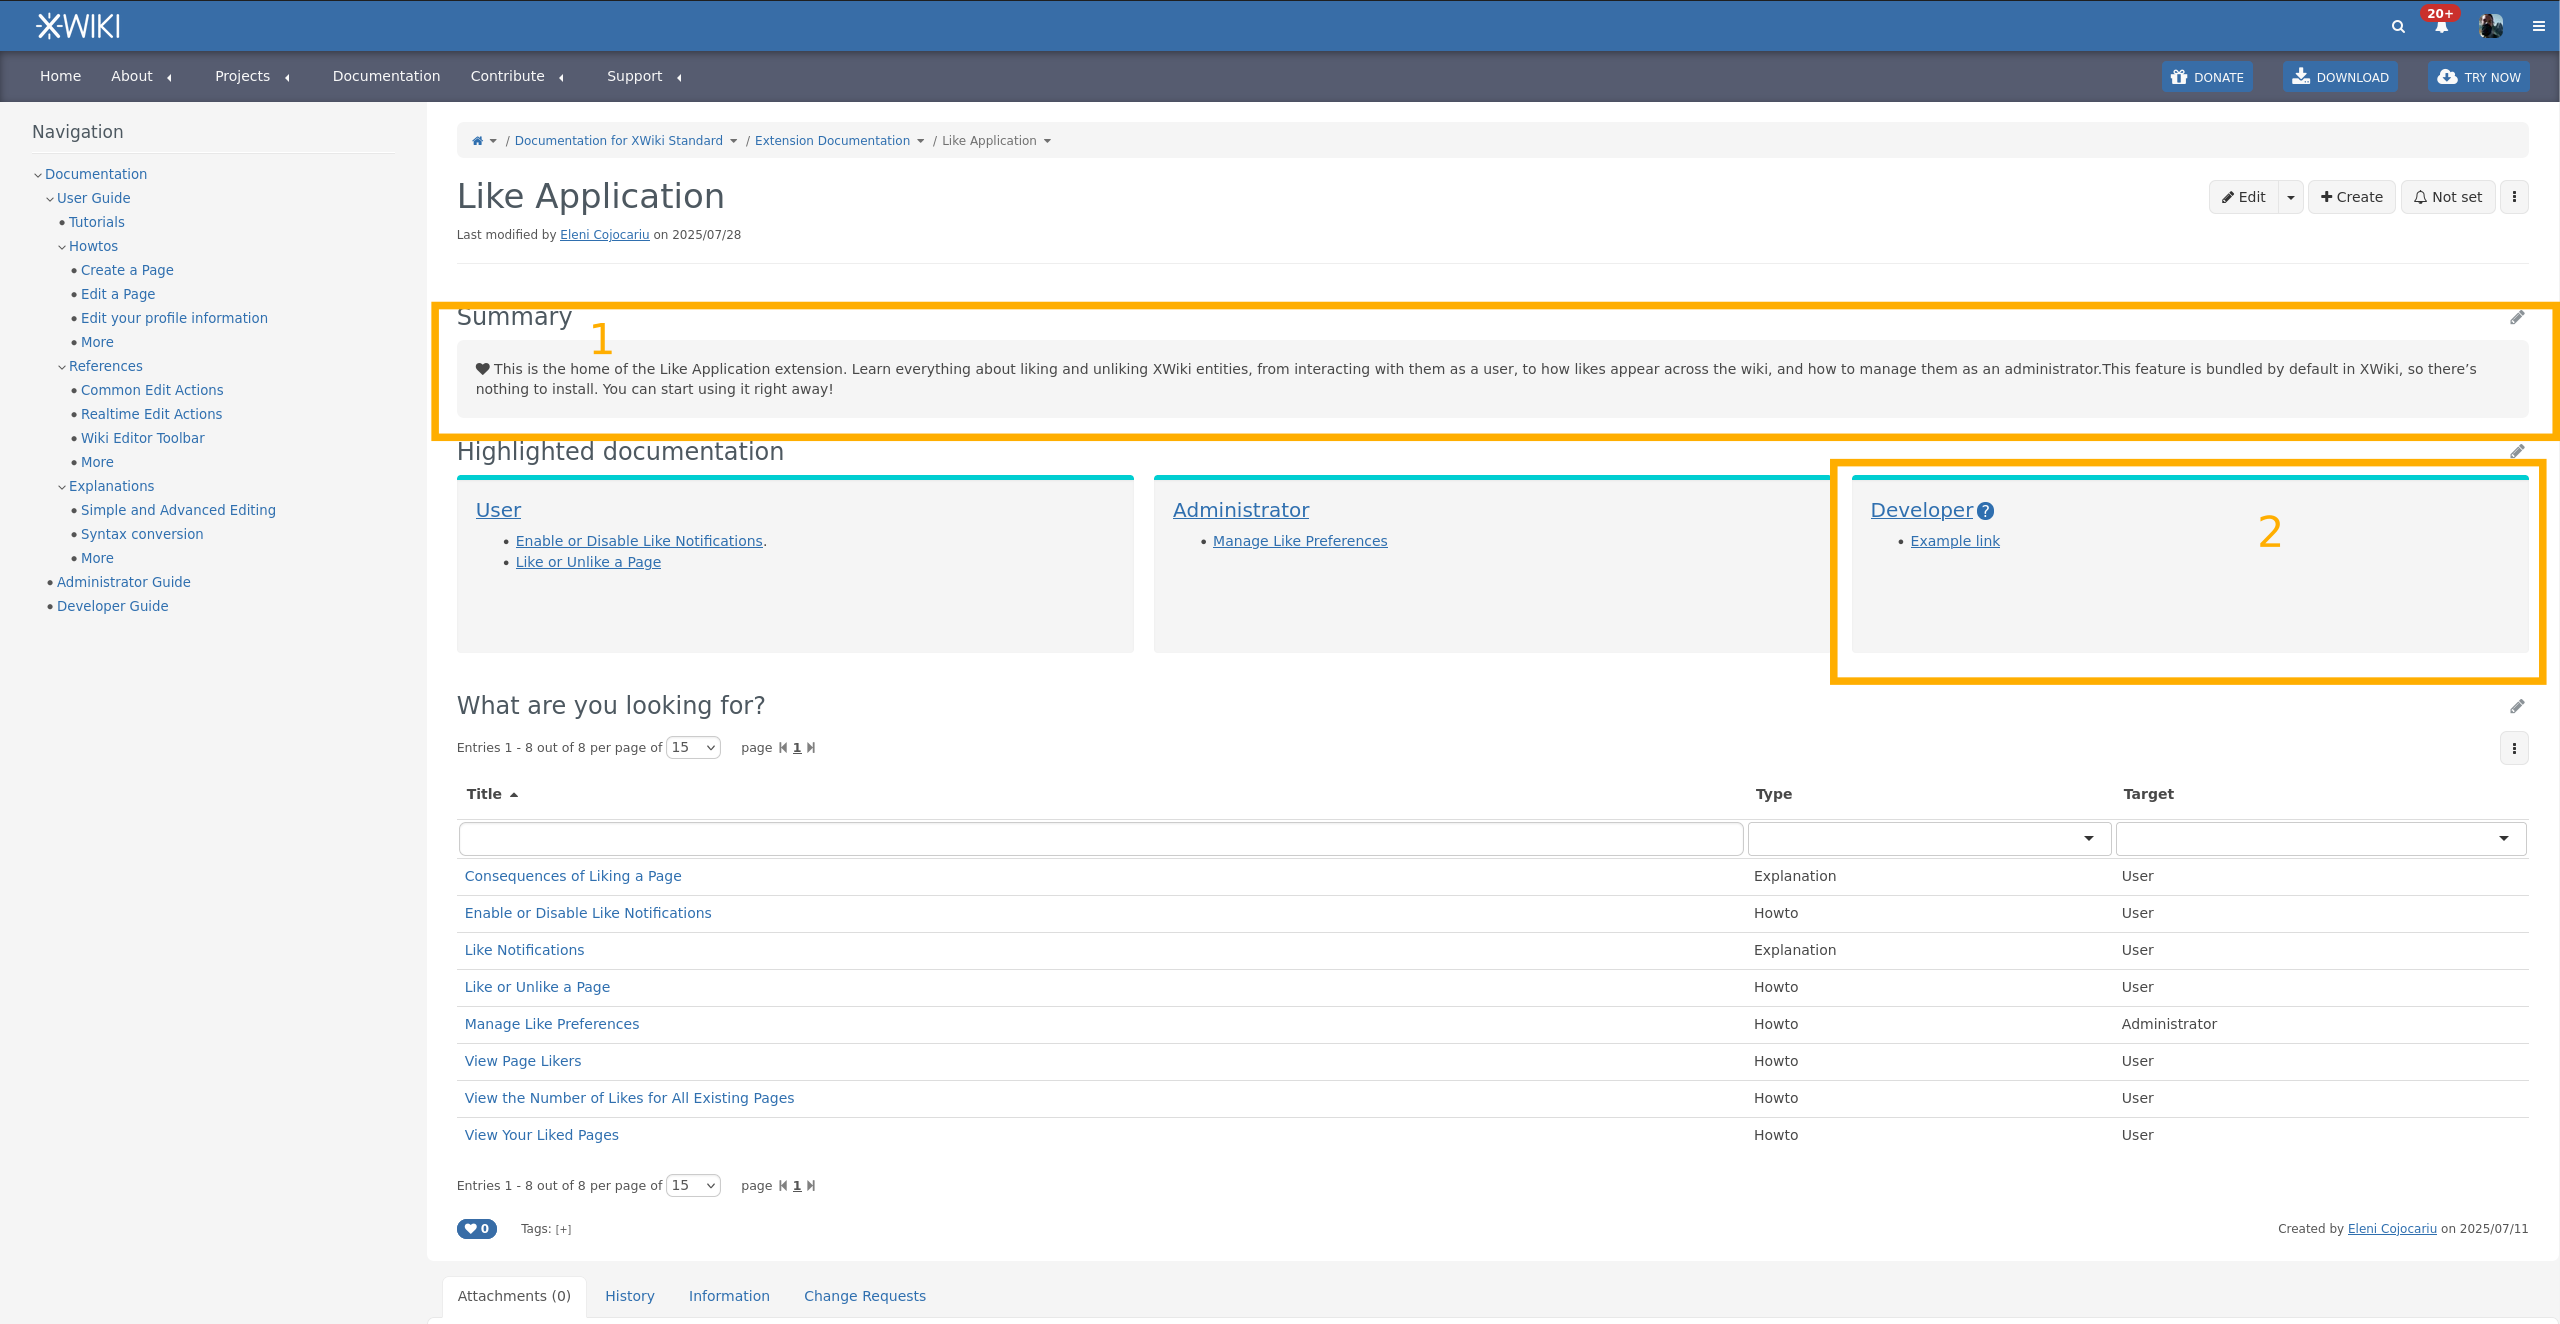Screen dimensions: 2560x1324
Task: Open Wiki Editor Toolbar in navigation
Action: [x=143, y=438]
